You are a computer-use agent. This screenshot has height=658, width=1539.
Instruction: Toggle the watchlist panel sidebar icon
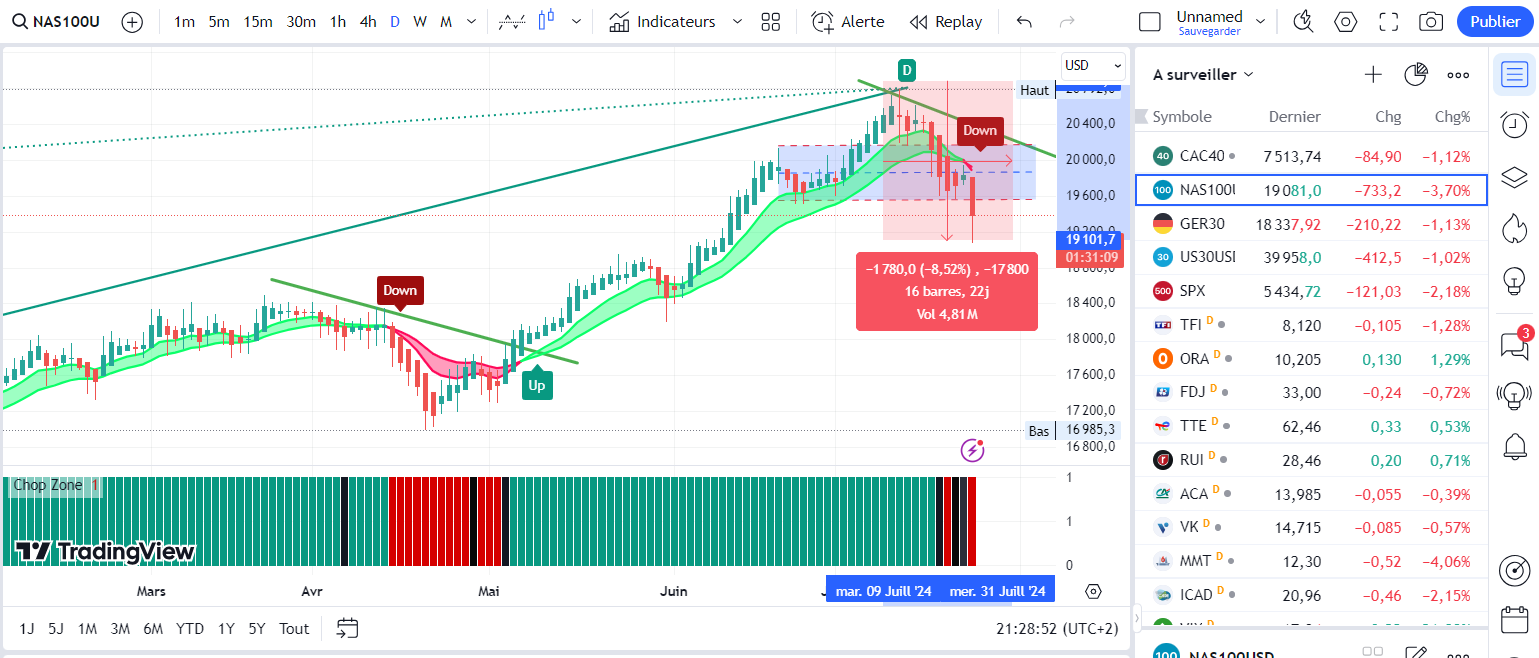1515,74
